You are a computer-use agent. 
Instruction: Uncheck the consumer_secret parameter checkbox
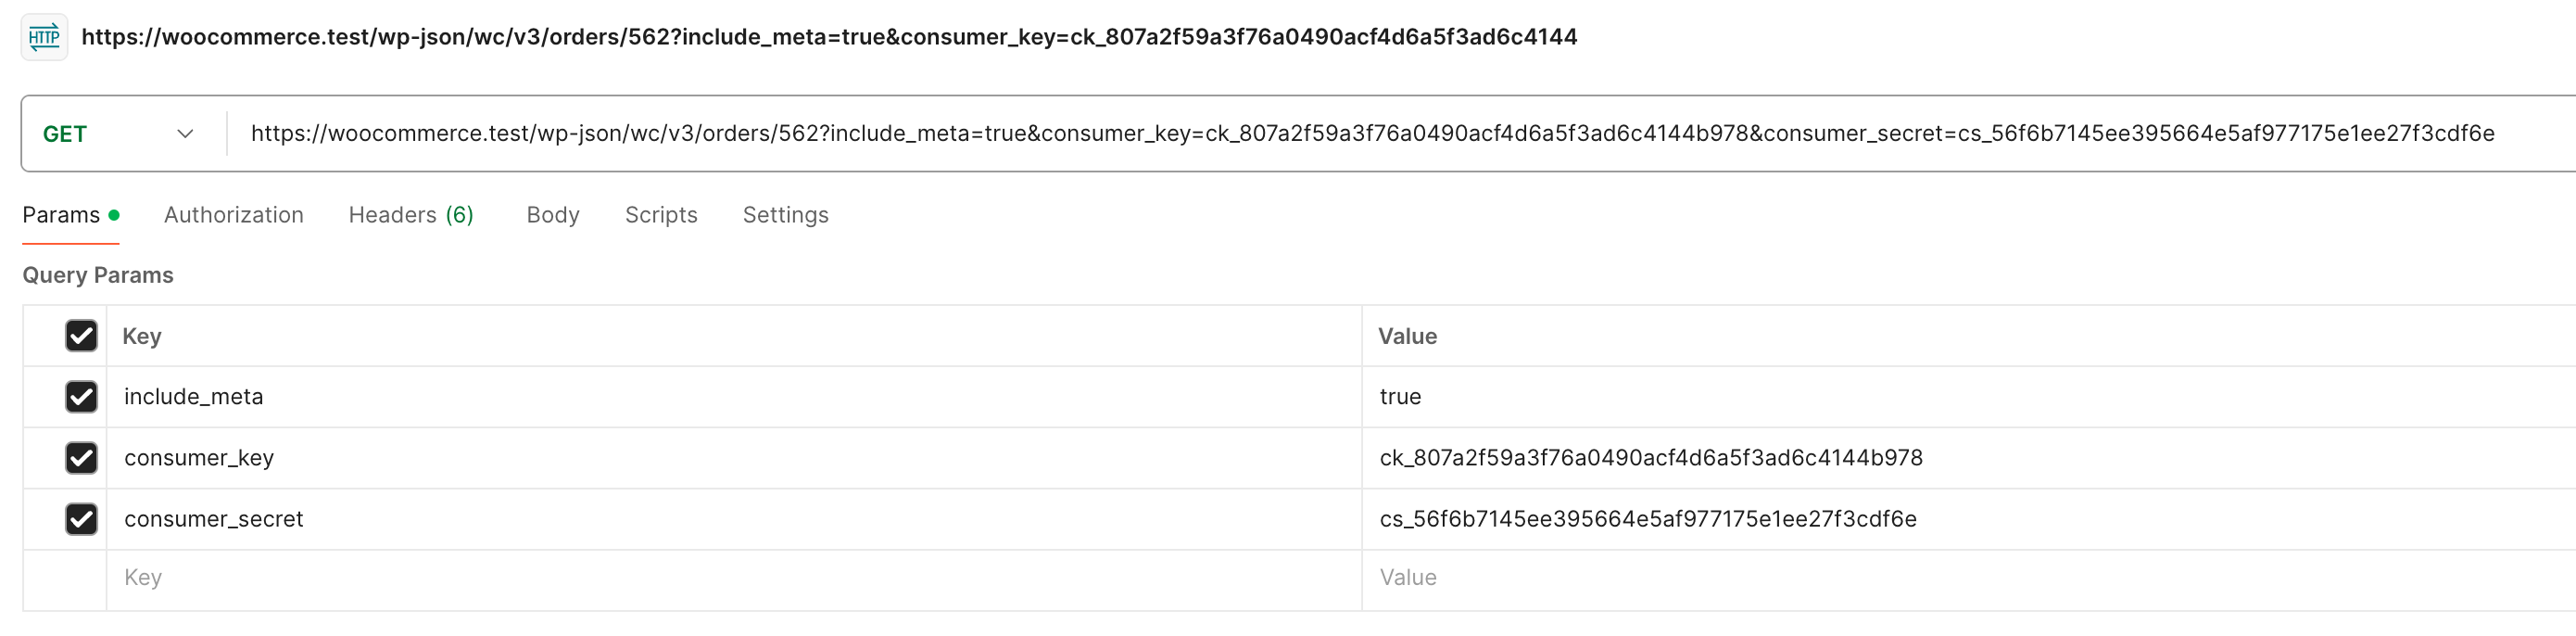pos(81,519)
